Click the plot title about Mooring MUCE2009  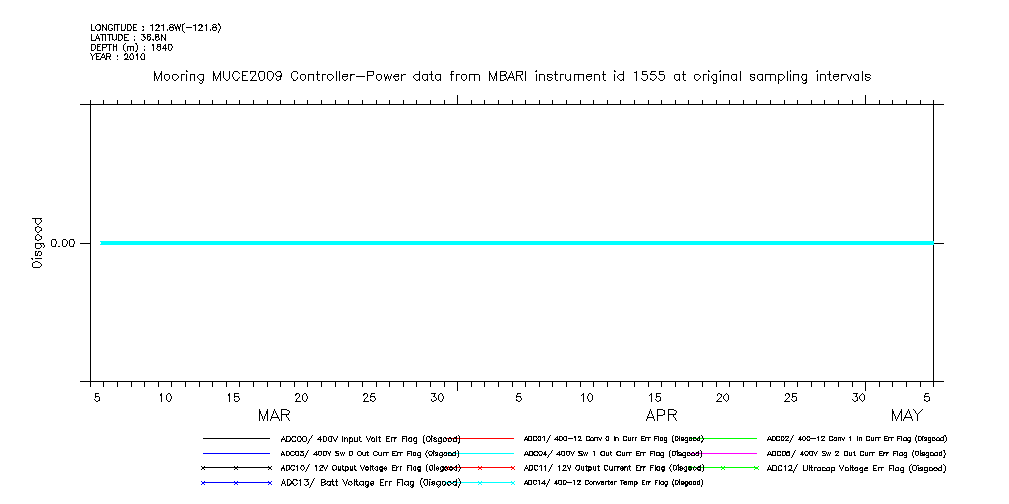[511, 76]
